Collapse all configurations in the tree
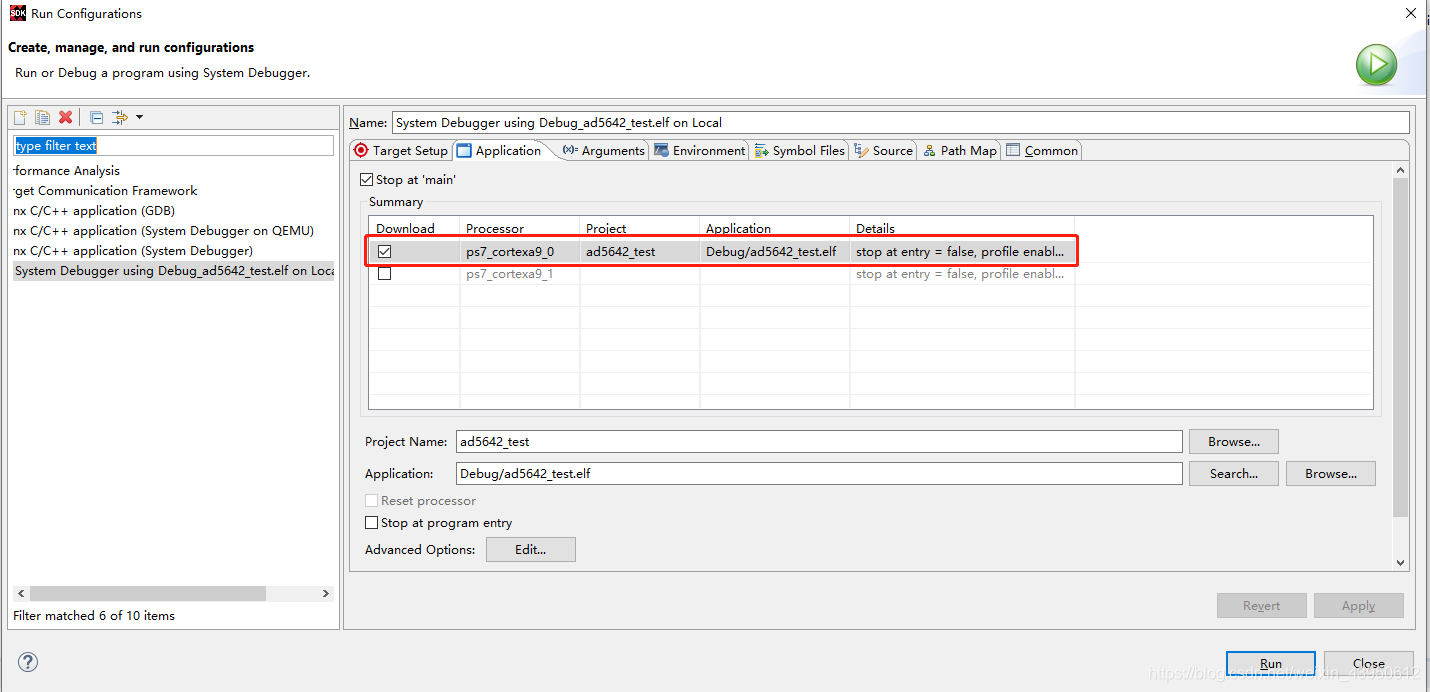The width and height of the screenshot is (1430, 692). click(95, 116)
